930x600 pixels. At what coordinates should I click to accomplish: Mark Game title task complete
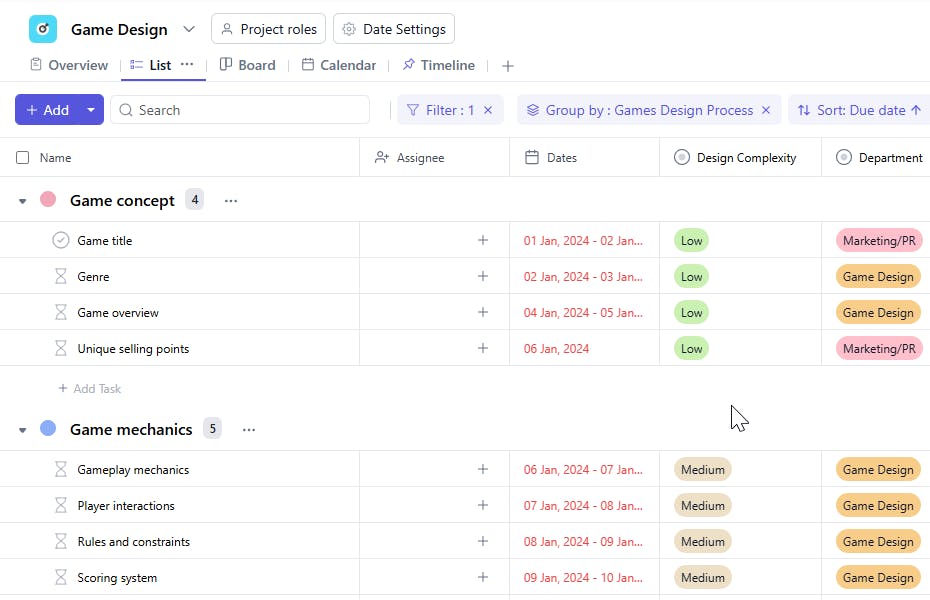pyautogui.click(x=61, y=241)
